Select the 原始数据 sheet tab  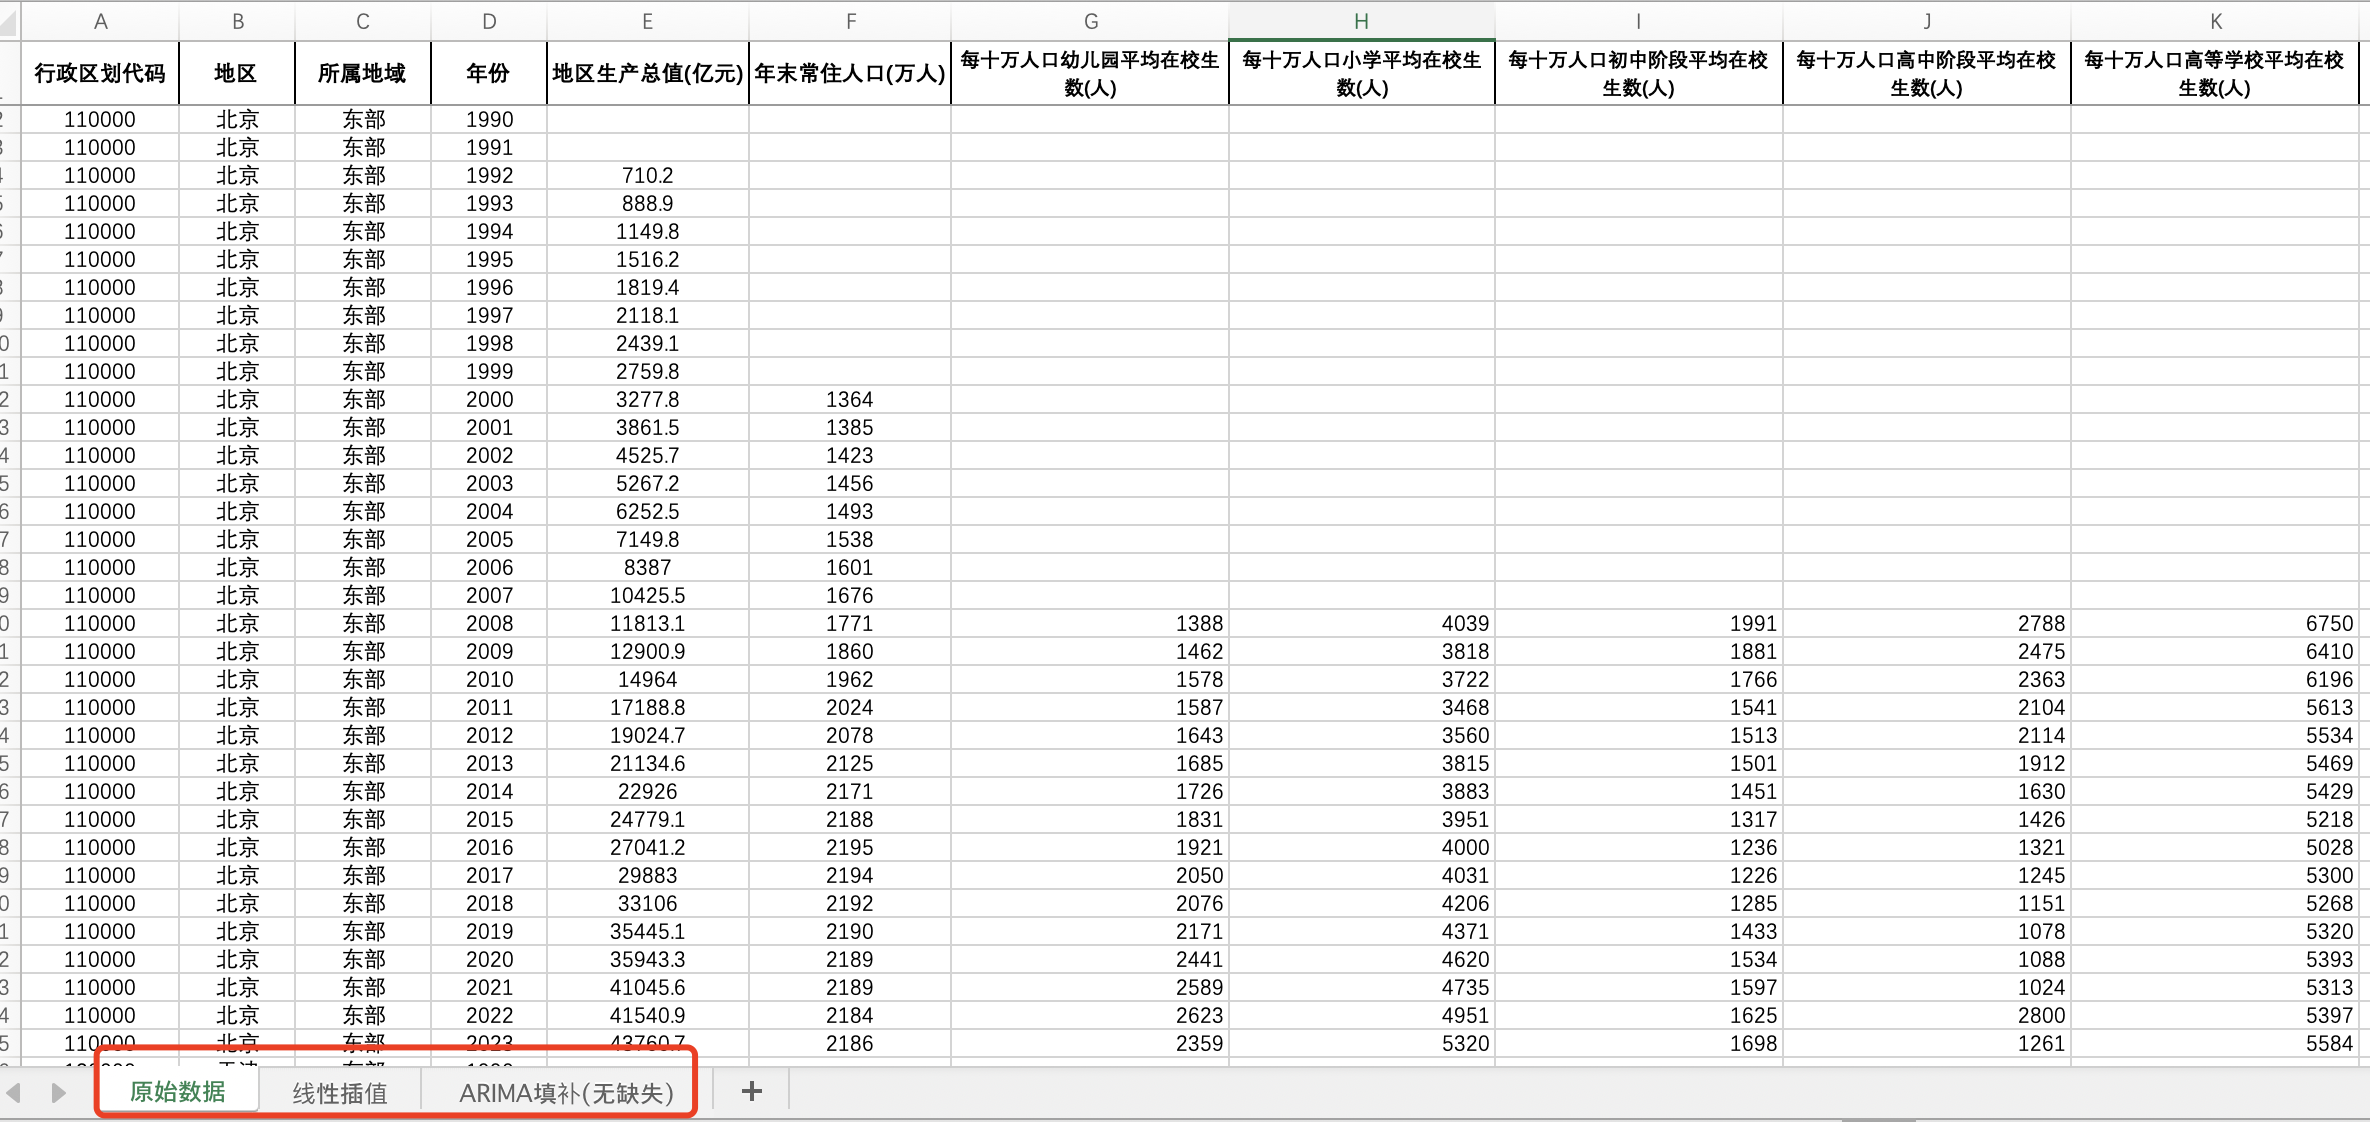(x=178, y=1091)
